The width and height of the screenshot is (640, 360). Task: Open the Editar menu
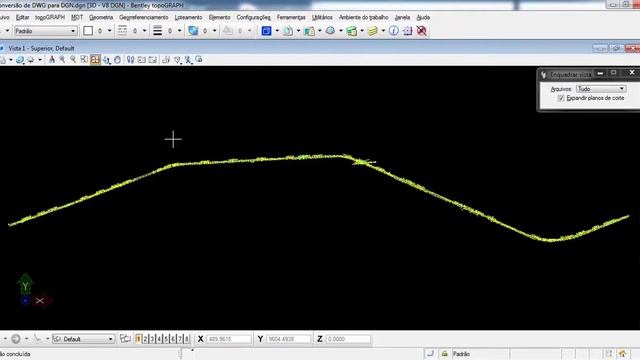[x=22, y=17]
